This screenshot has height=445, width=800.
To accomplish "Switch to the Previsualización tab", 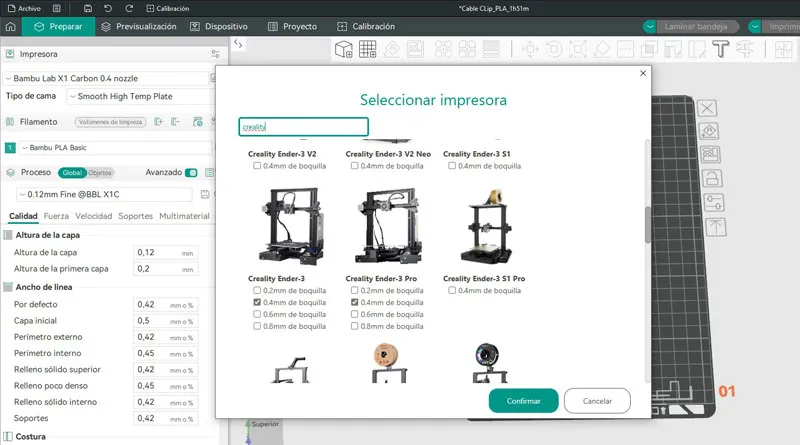I will (139, 27).
